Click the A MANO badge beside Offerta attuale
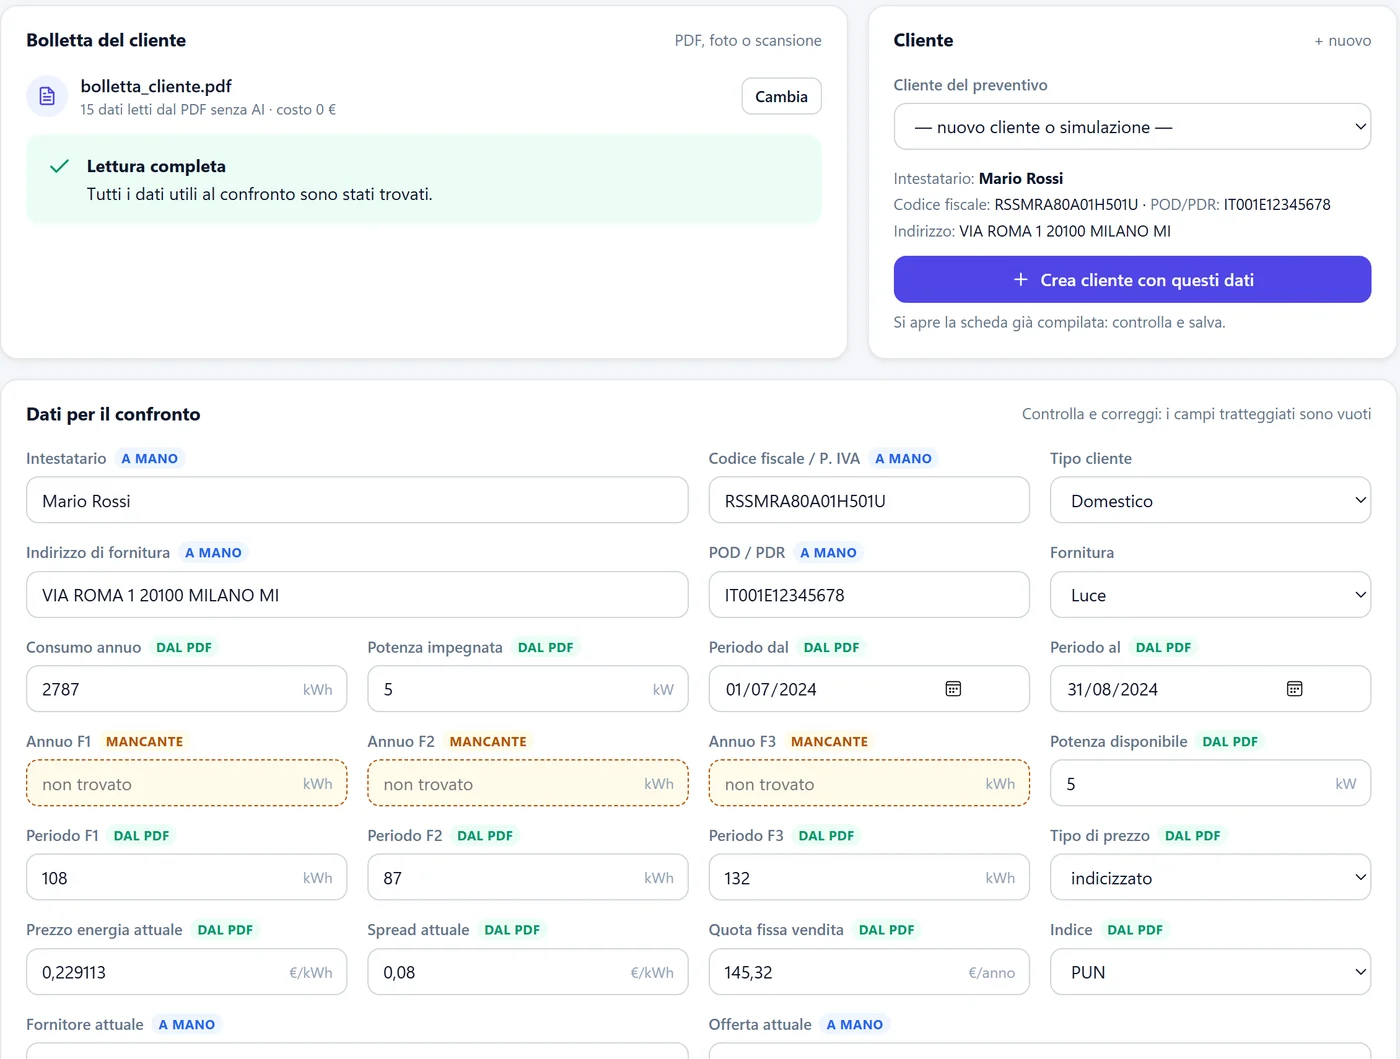The width and height of the screenshot is (1400, 1059). pyautogui.click(x=855, y=1025)
